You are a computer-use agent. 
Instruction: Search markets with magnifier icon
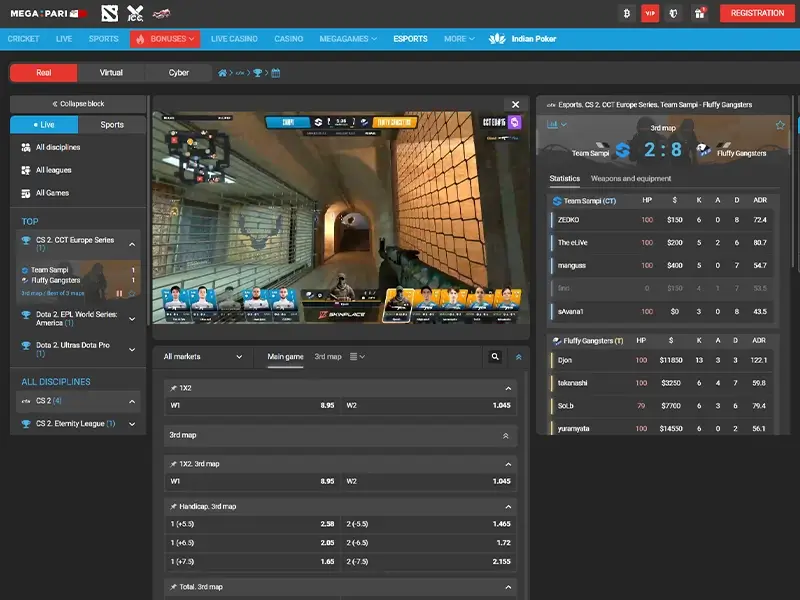click(494, 357)
